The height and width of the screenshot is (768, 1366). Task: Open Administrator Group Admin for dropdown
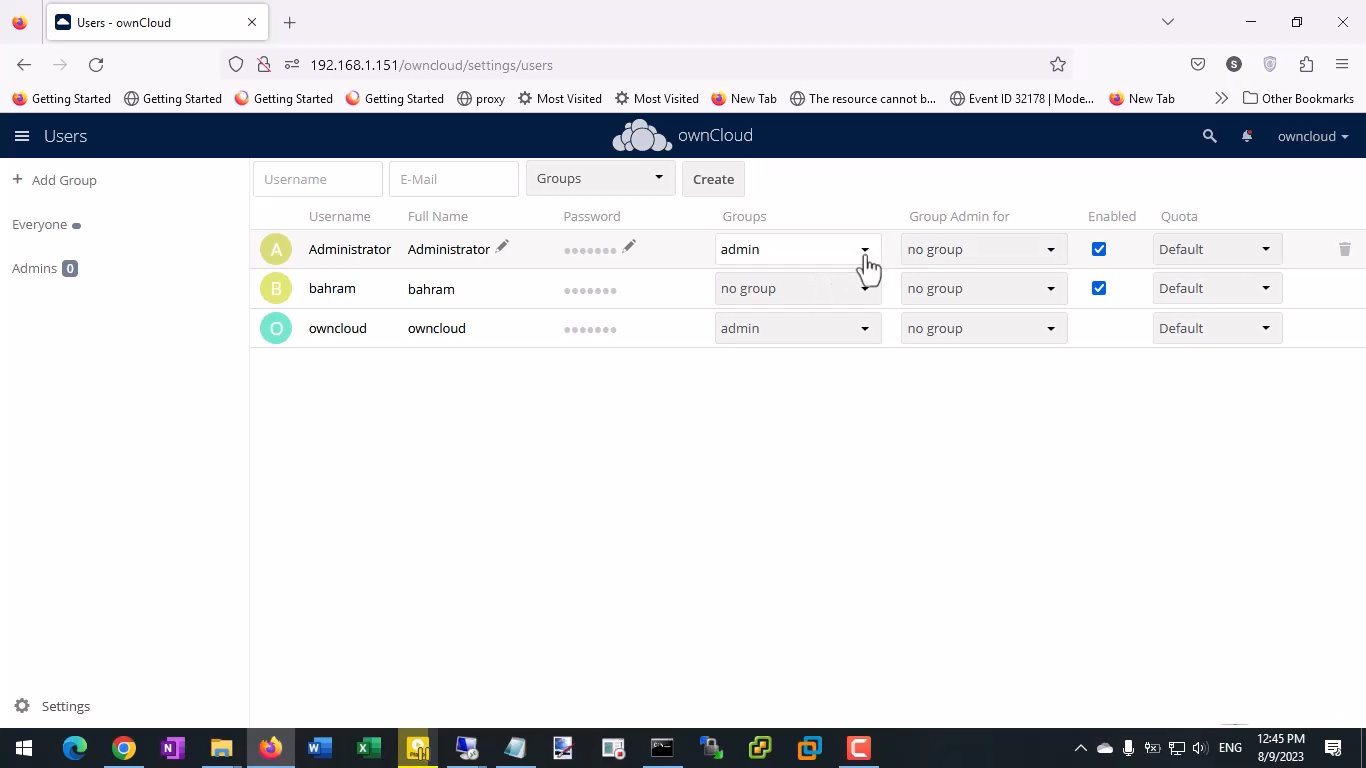pyautogui.click(x=984, y=249)
